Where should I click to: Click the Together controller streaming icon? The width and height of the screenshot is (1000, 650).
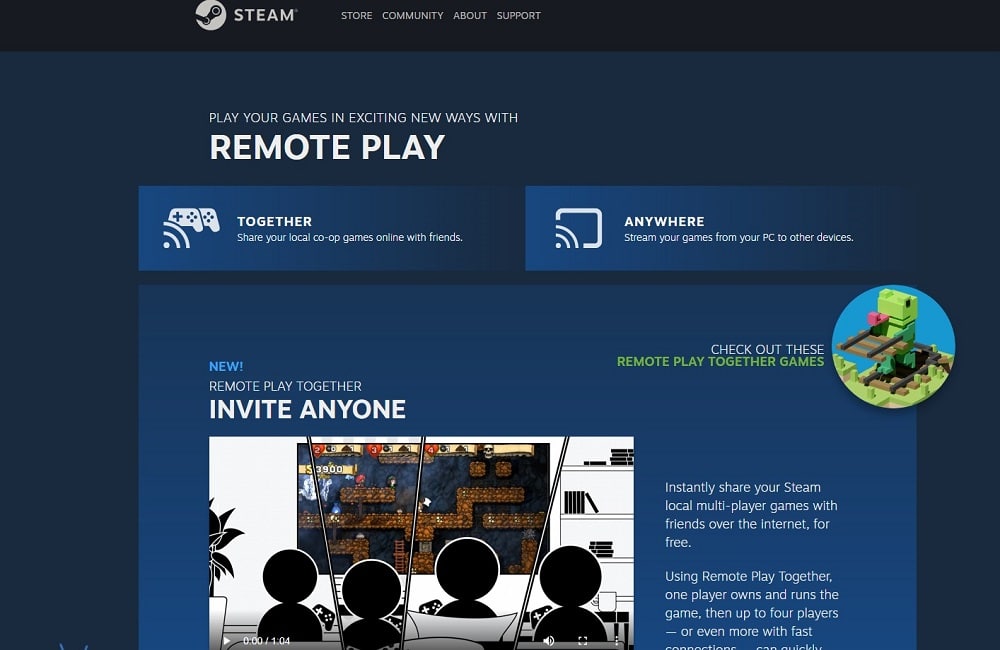point(191,228)
